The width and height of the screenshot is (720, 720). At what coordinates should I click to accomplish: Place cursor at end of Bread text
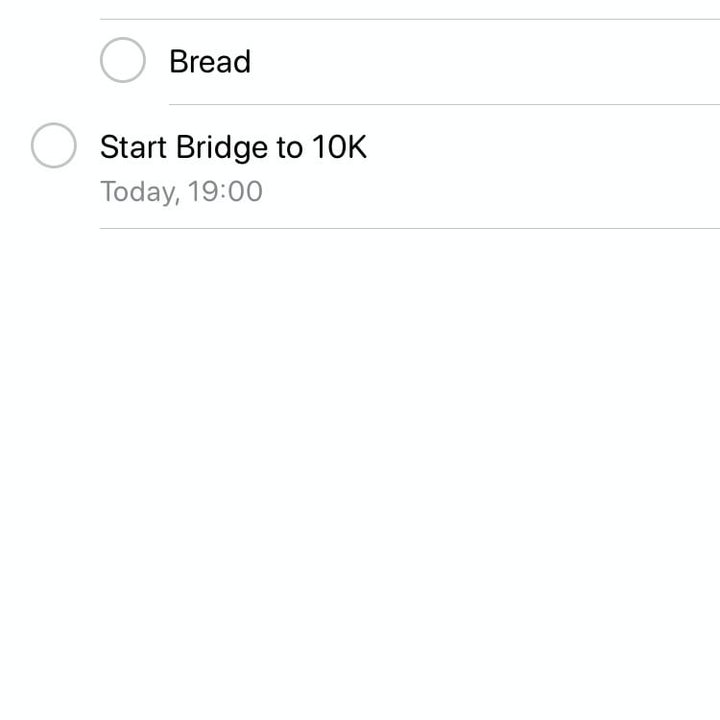pos(251,62)
